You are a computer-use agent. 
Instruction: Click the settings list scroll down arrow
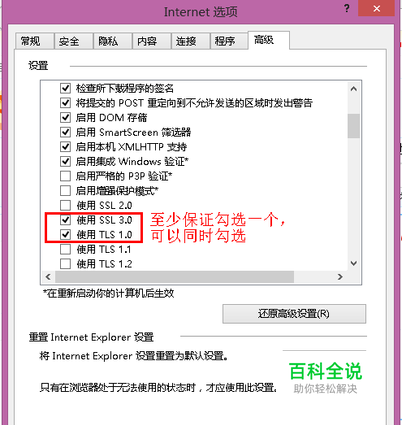pyautogui.click(x=354, y=263)
